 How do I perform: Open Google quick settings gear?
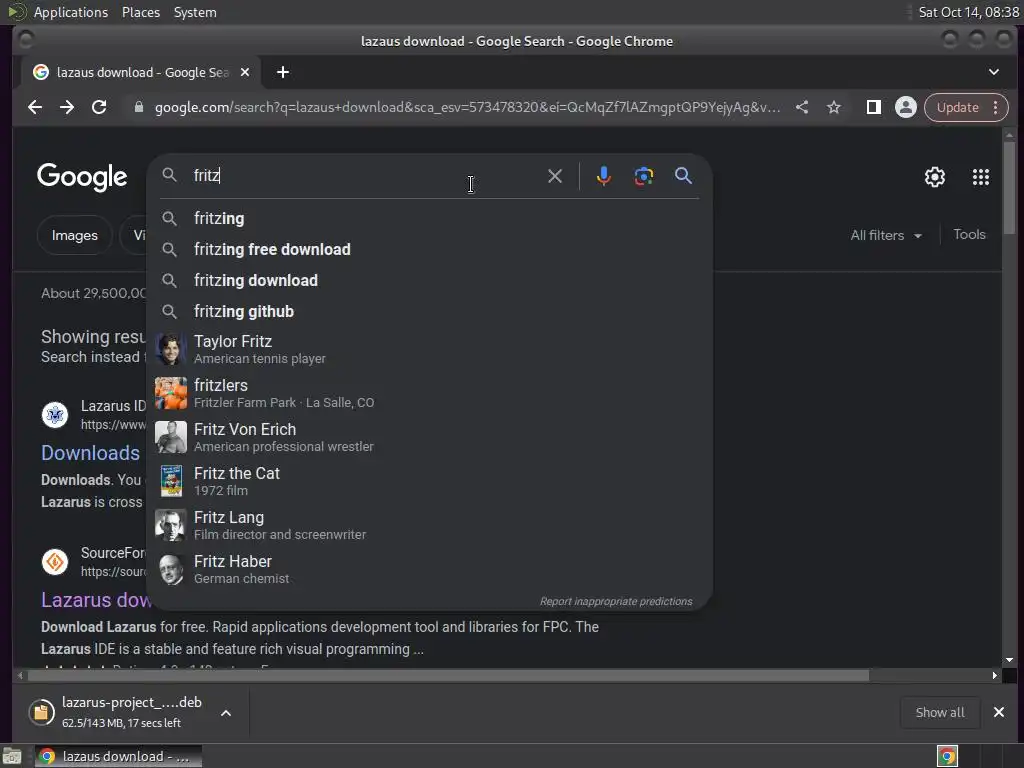click(935, 177)
